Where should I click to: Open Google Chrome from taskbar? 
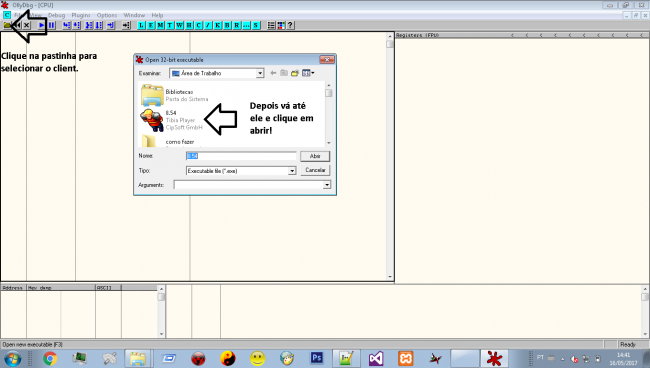pos(50,358)
